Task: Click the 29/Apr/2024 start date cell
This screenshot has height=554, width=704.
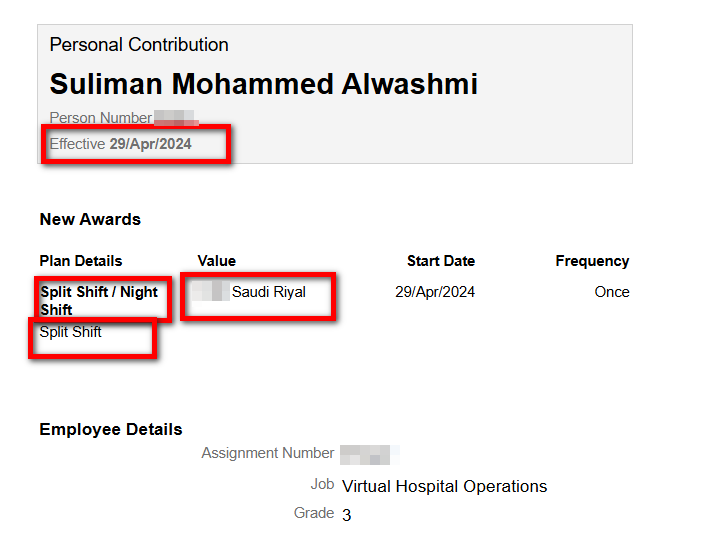Action: pos(435,292)
